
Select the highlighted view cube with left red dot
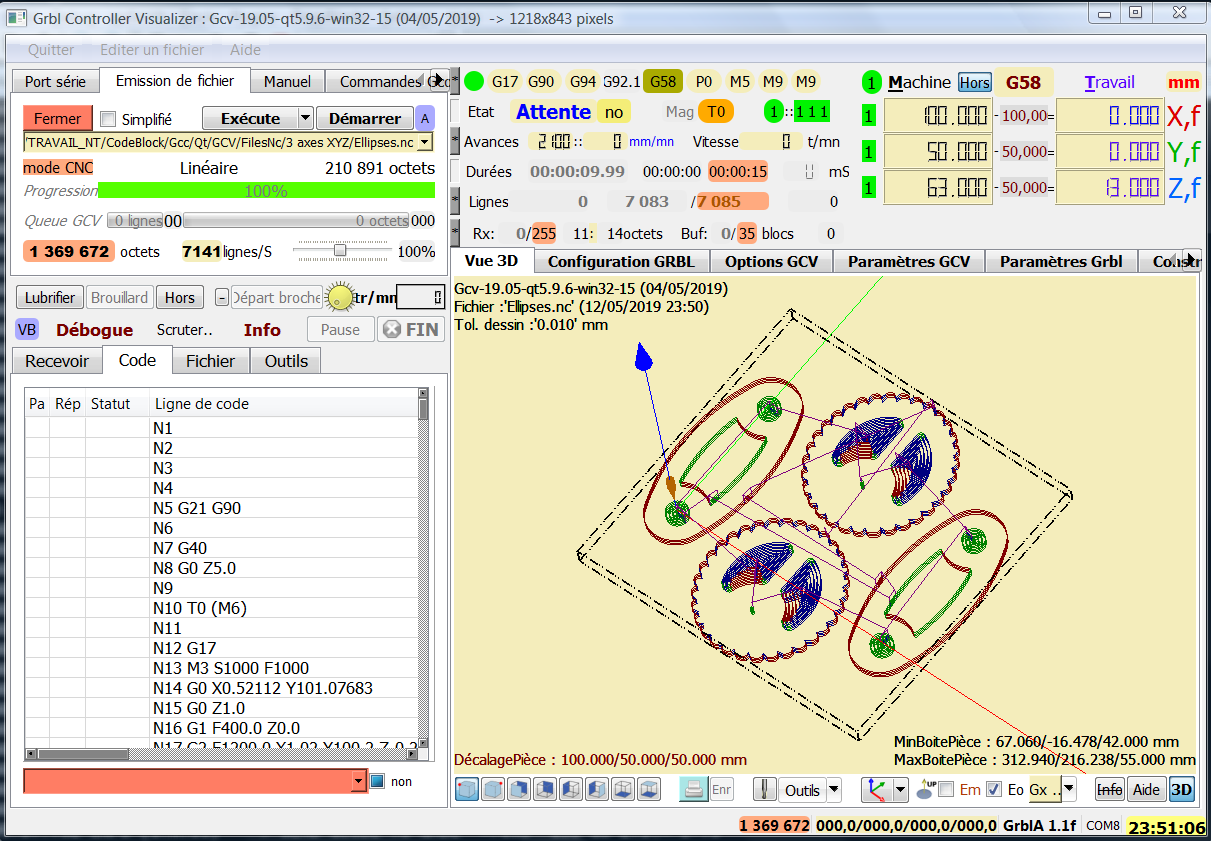(x=467, y=790)
